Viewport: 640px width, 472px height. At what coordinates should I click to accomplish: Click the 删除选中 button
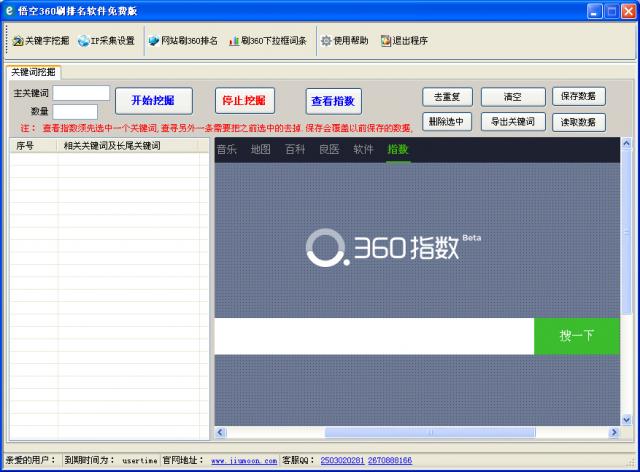coord(447,122)
